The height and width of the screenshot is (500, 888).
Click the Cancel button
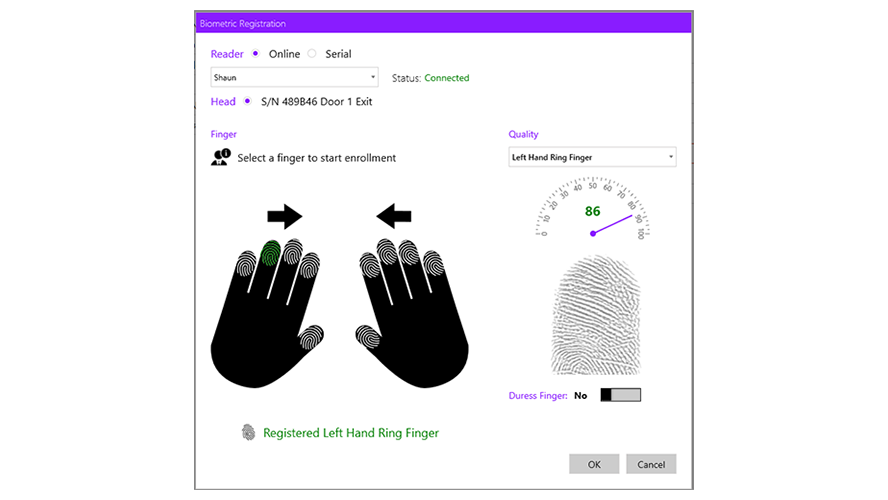[x=651, y=464]
